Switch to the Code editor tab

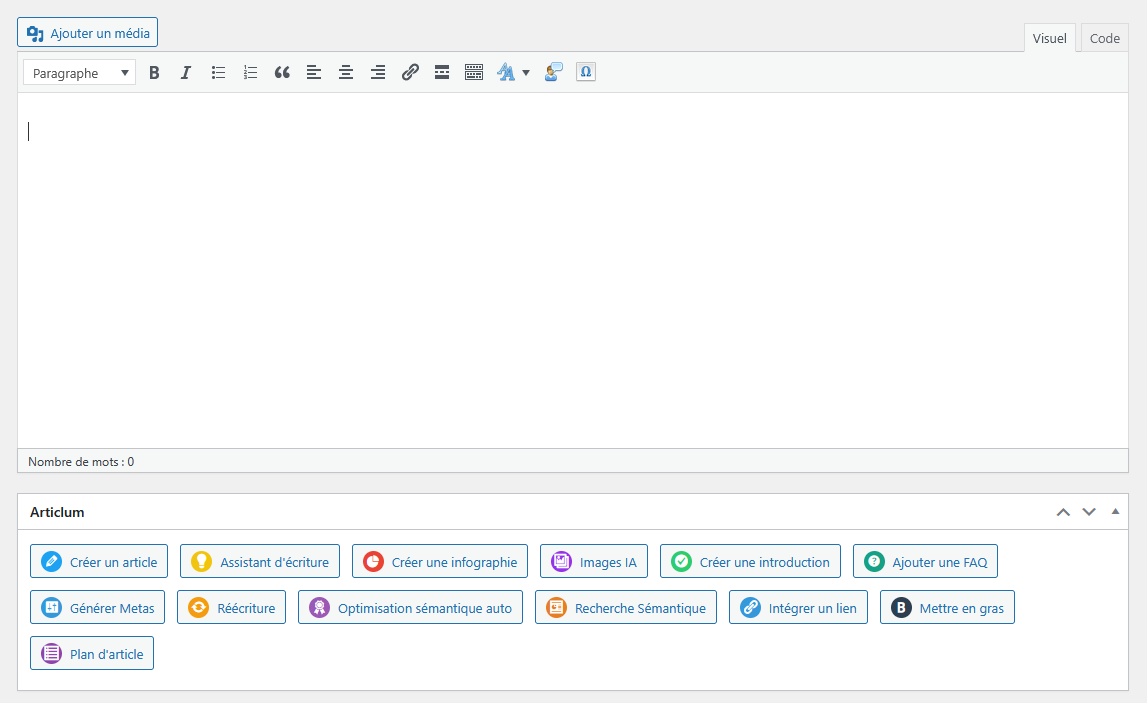1104,39
